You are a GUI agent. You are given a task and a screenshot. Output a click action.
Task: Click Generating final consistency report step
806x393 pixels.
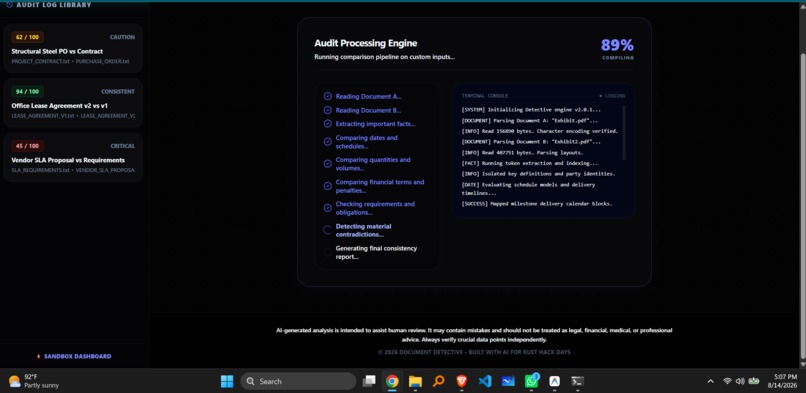point(376,252)
